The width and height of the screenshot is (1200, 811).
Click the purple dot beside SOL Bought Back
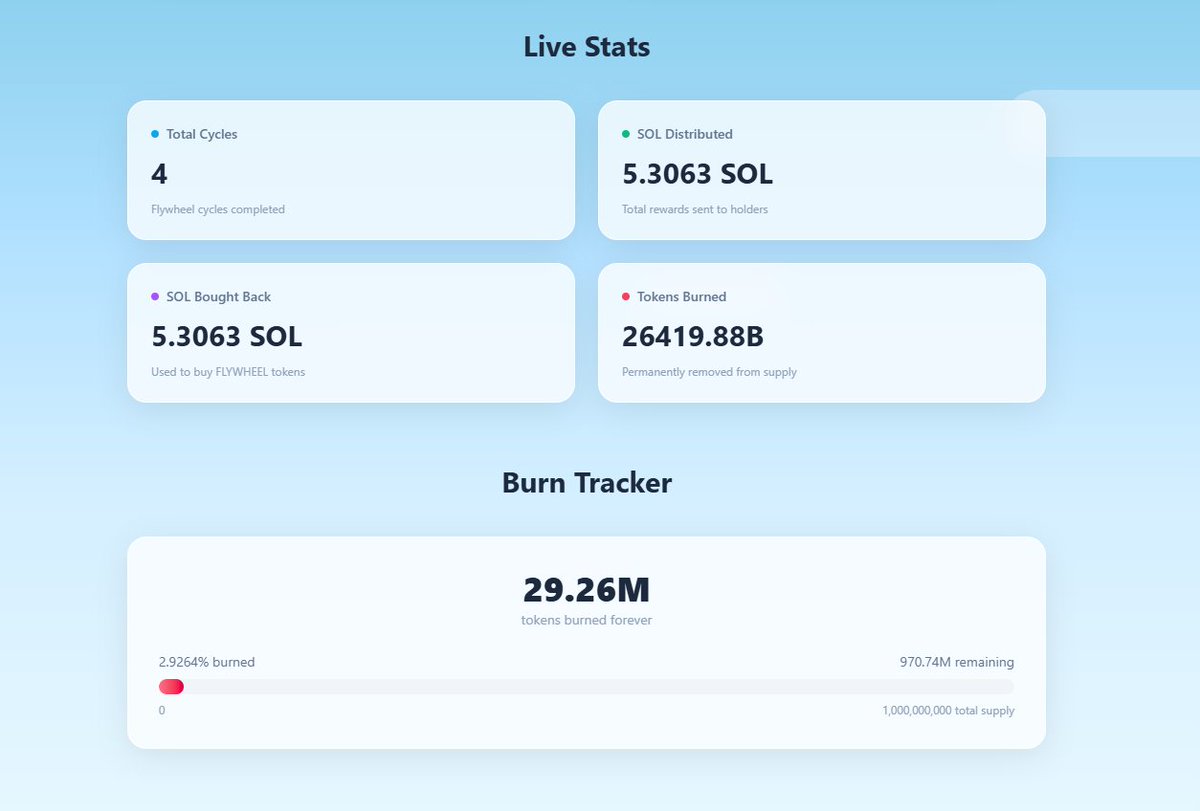tap(155, 297)
